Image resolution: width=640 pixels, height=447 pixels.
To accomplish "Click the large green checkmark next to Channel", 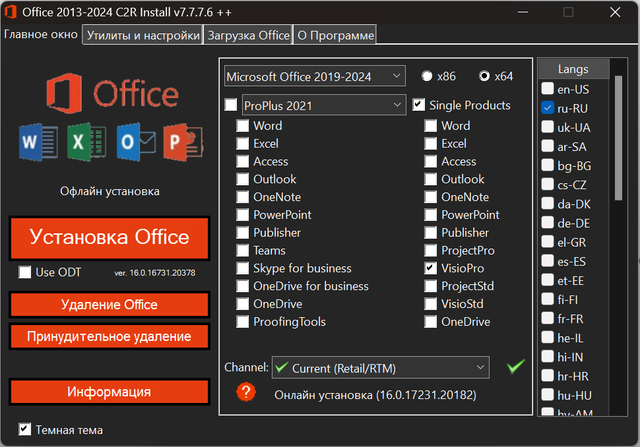I will pyautogui.click(x=516, y=366).
